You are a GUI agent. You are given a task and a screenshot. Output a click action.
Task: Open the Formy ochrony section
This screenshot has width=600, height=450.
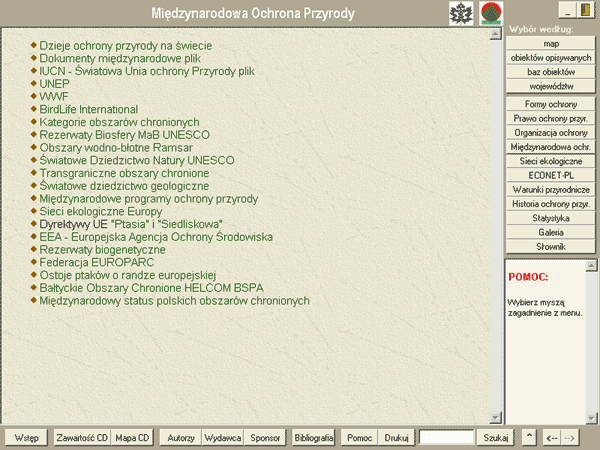pyautogui.click(x=551, y=104)
